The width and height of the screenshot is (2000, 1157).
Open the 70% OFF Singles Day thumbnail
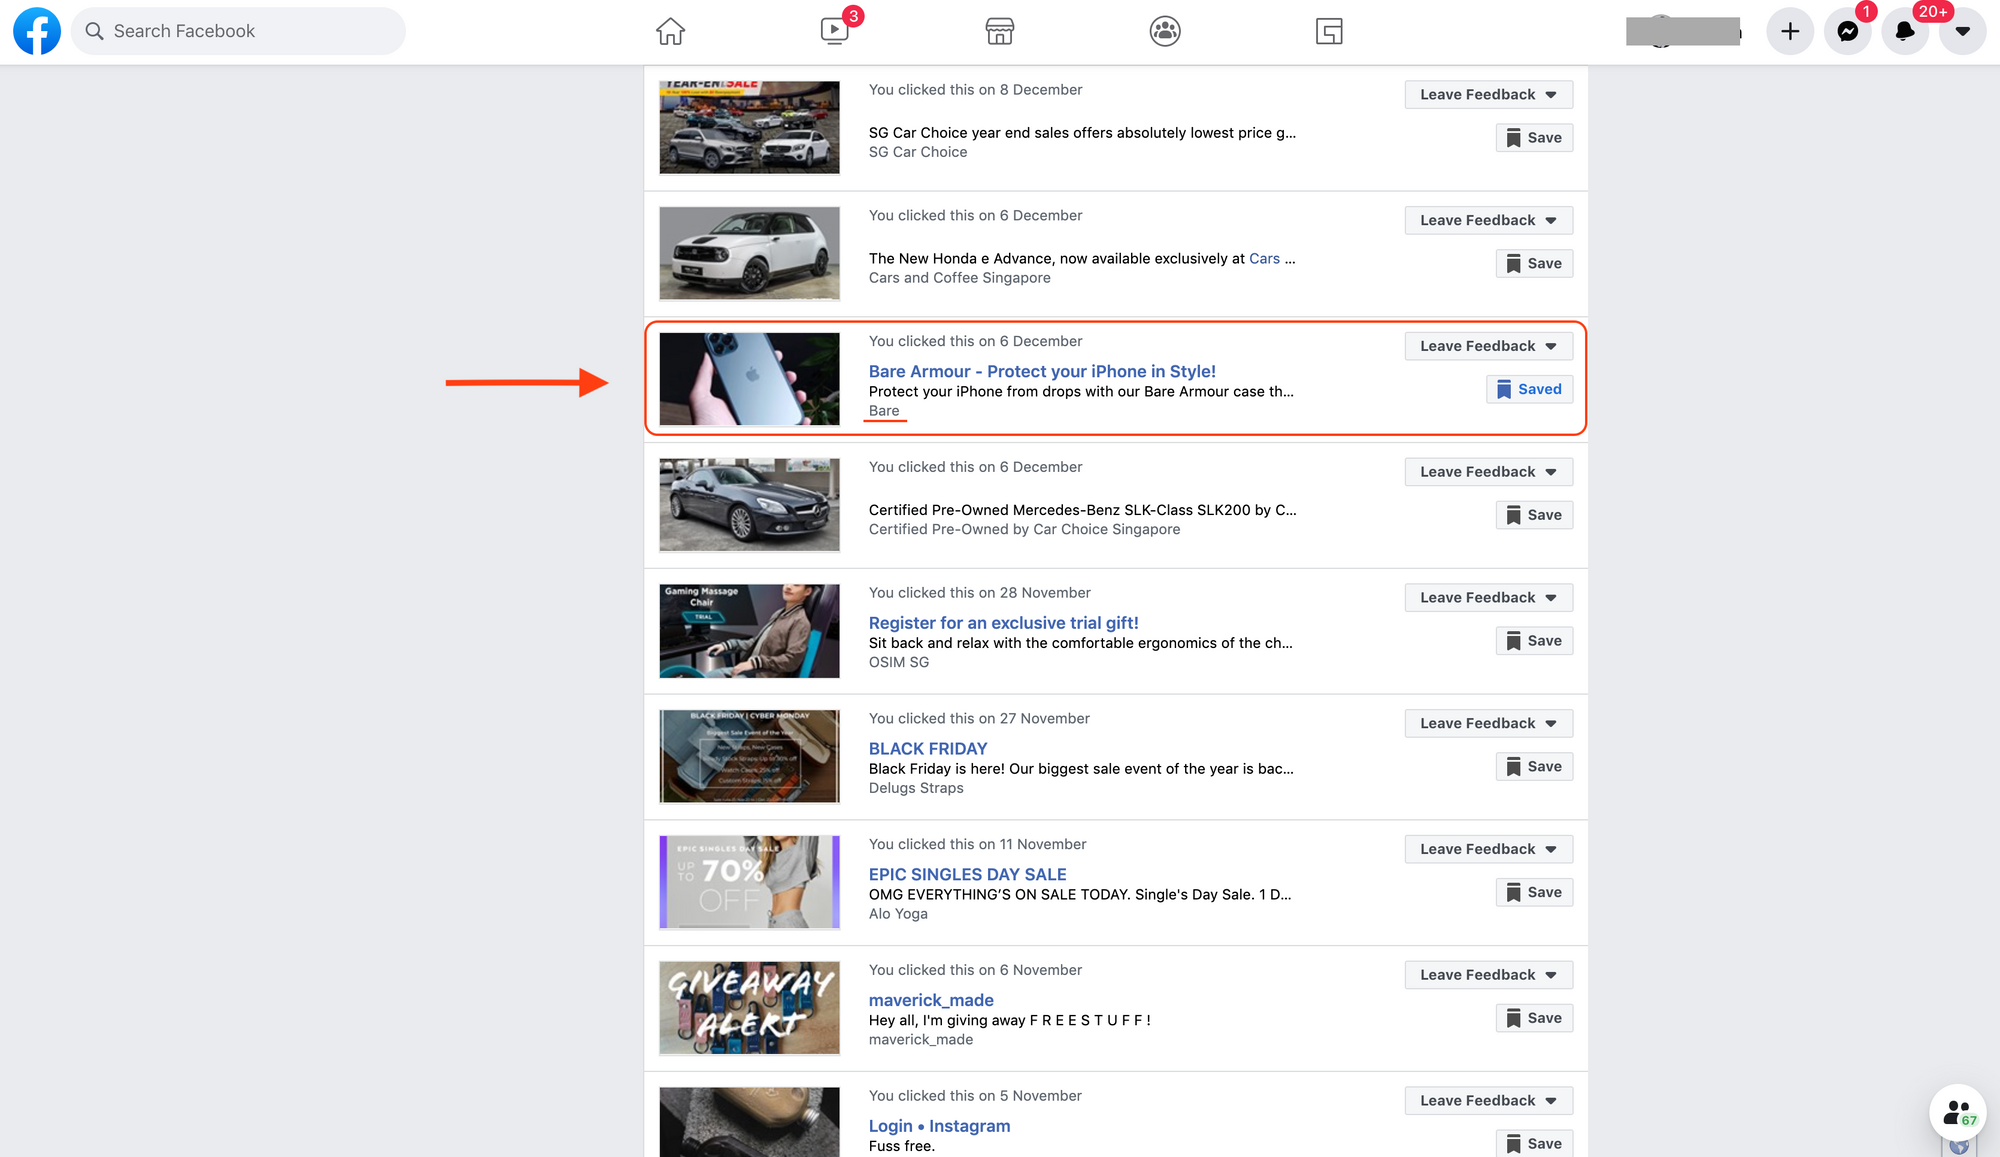click(x=749, y=882)
